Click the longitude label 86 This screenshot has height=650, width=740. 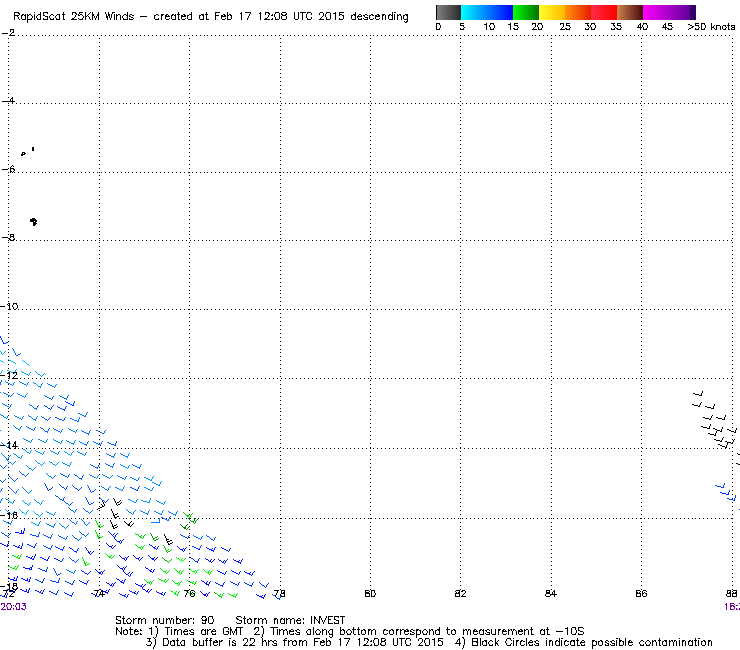641,593
